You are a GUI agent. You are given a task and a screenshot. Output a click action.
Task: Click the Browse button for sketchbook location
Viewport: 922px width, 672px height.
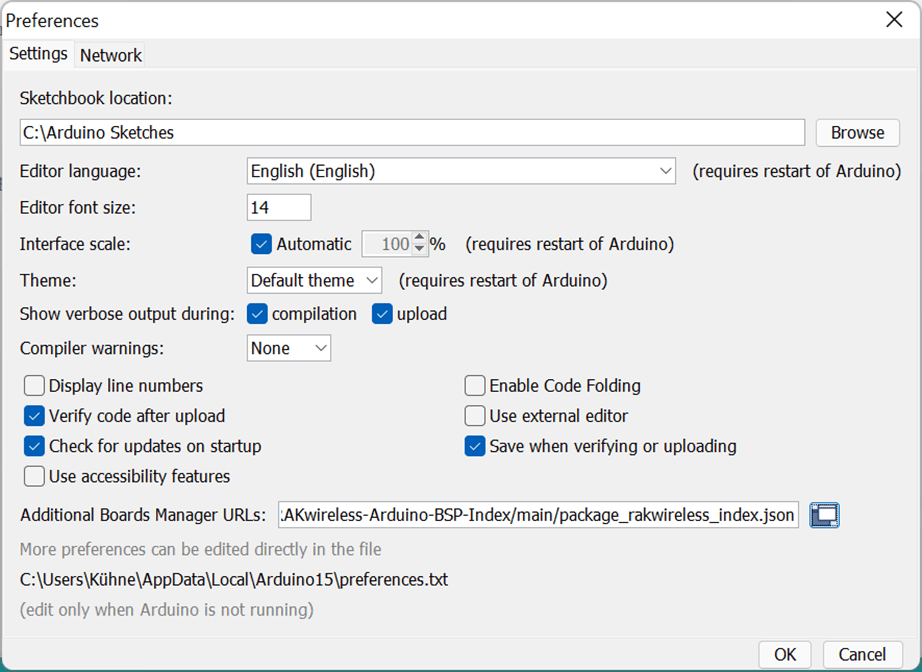(857, 132)
